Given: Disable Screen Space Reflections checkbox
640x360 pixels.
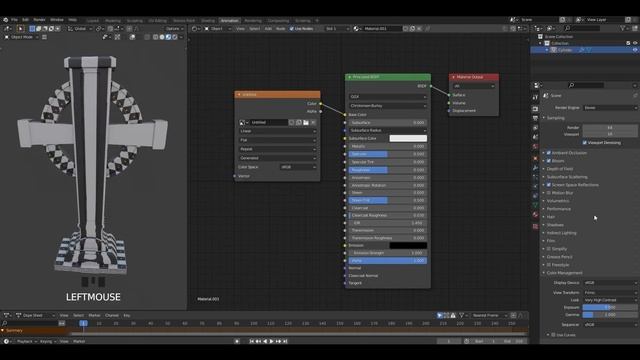Looking at the screenshot, I should pyautogui.click(x=549, y=185).
